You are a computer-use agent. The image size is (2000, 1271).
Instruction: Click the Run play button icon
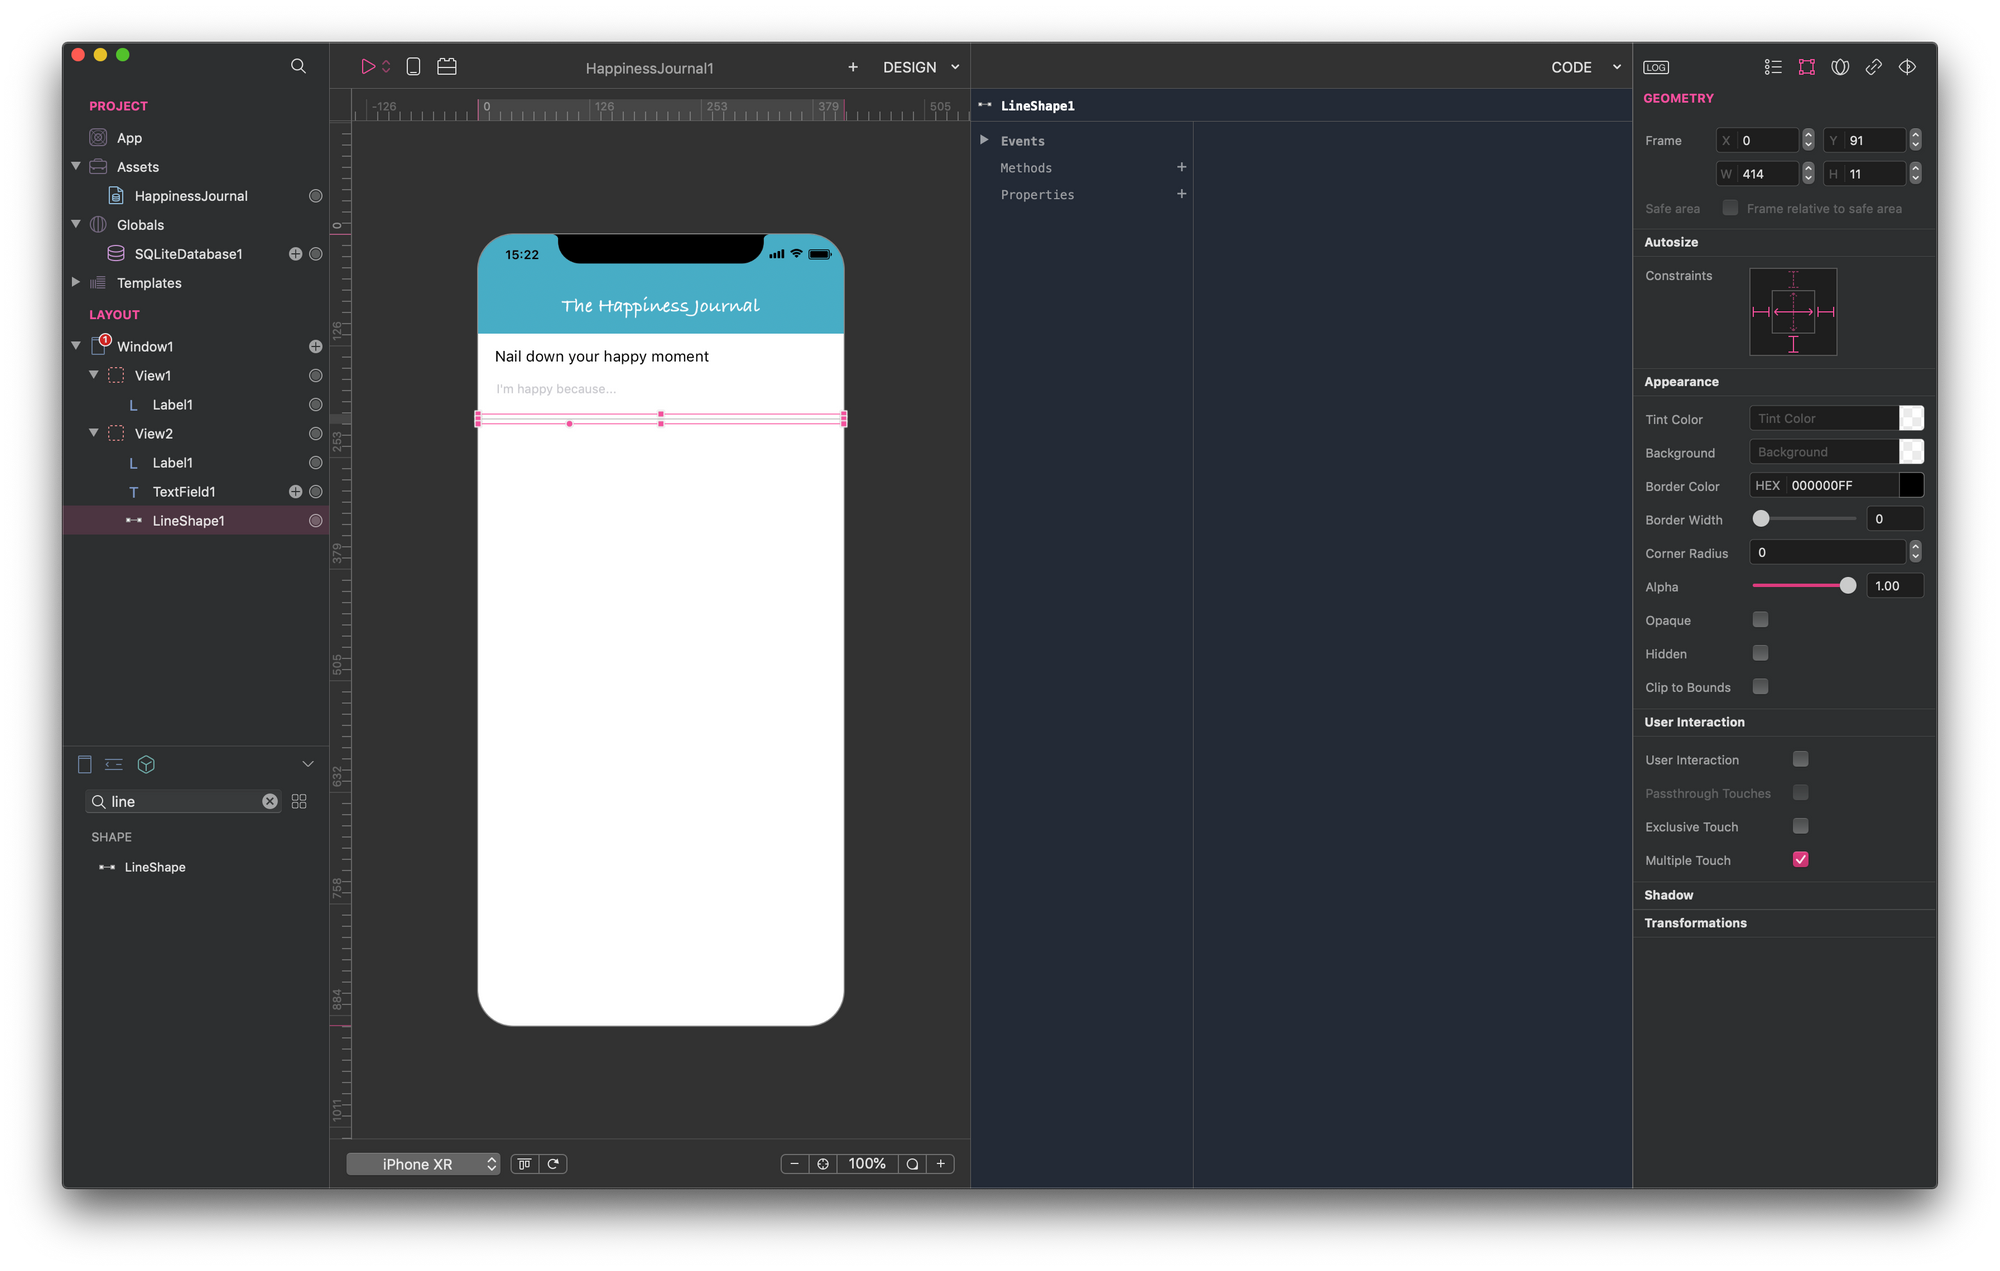(x=368, y=67)
